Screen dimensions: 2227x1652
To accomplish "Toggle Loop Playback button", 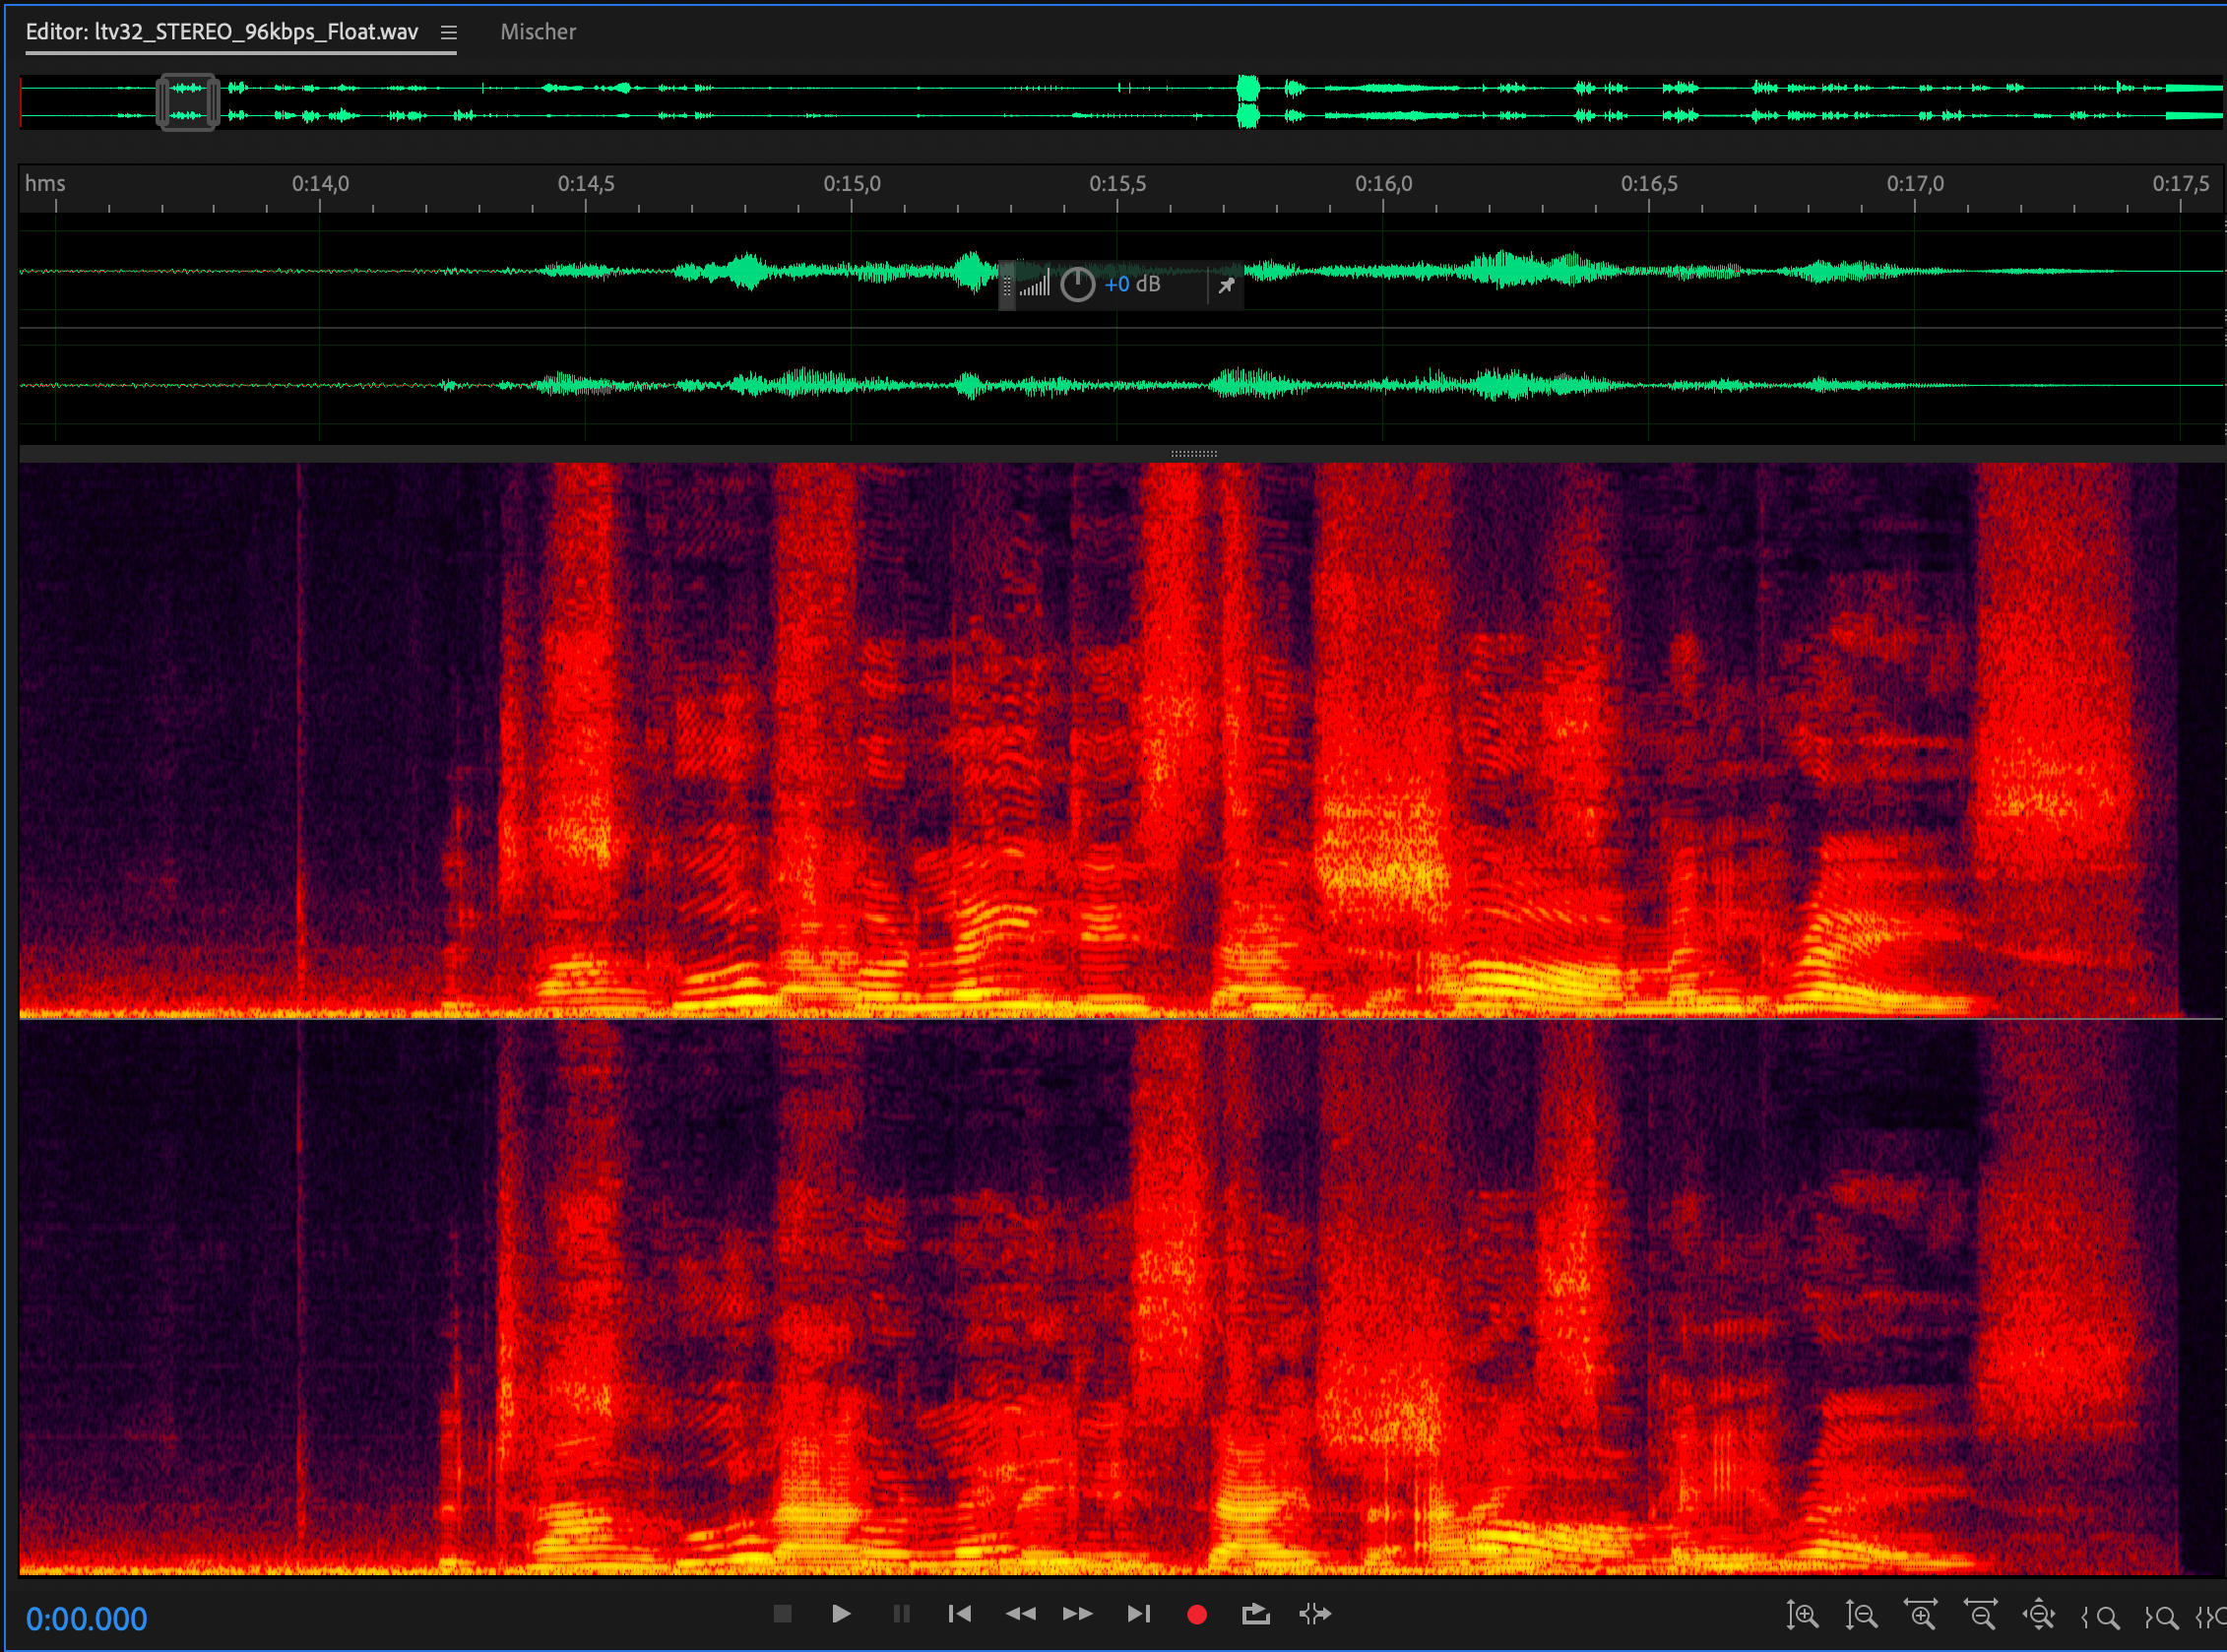I will point(1255,1613).
